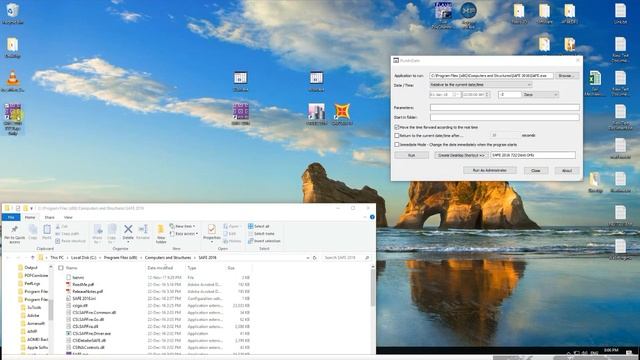Click the Start in folder input field

504,117
